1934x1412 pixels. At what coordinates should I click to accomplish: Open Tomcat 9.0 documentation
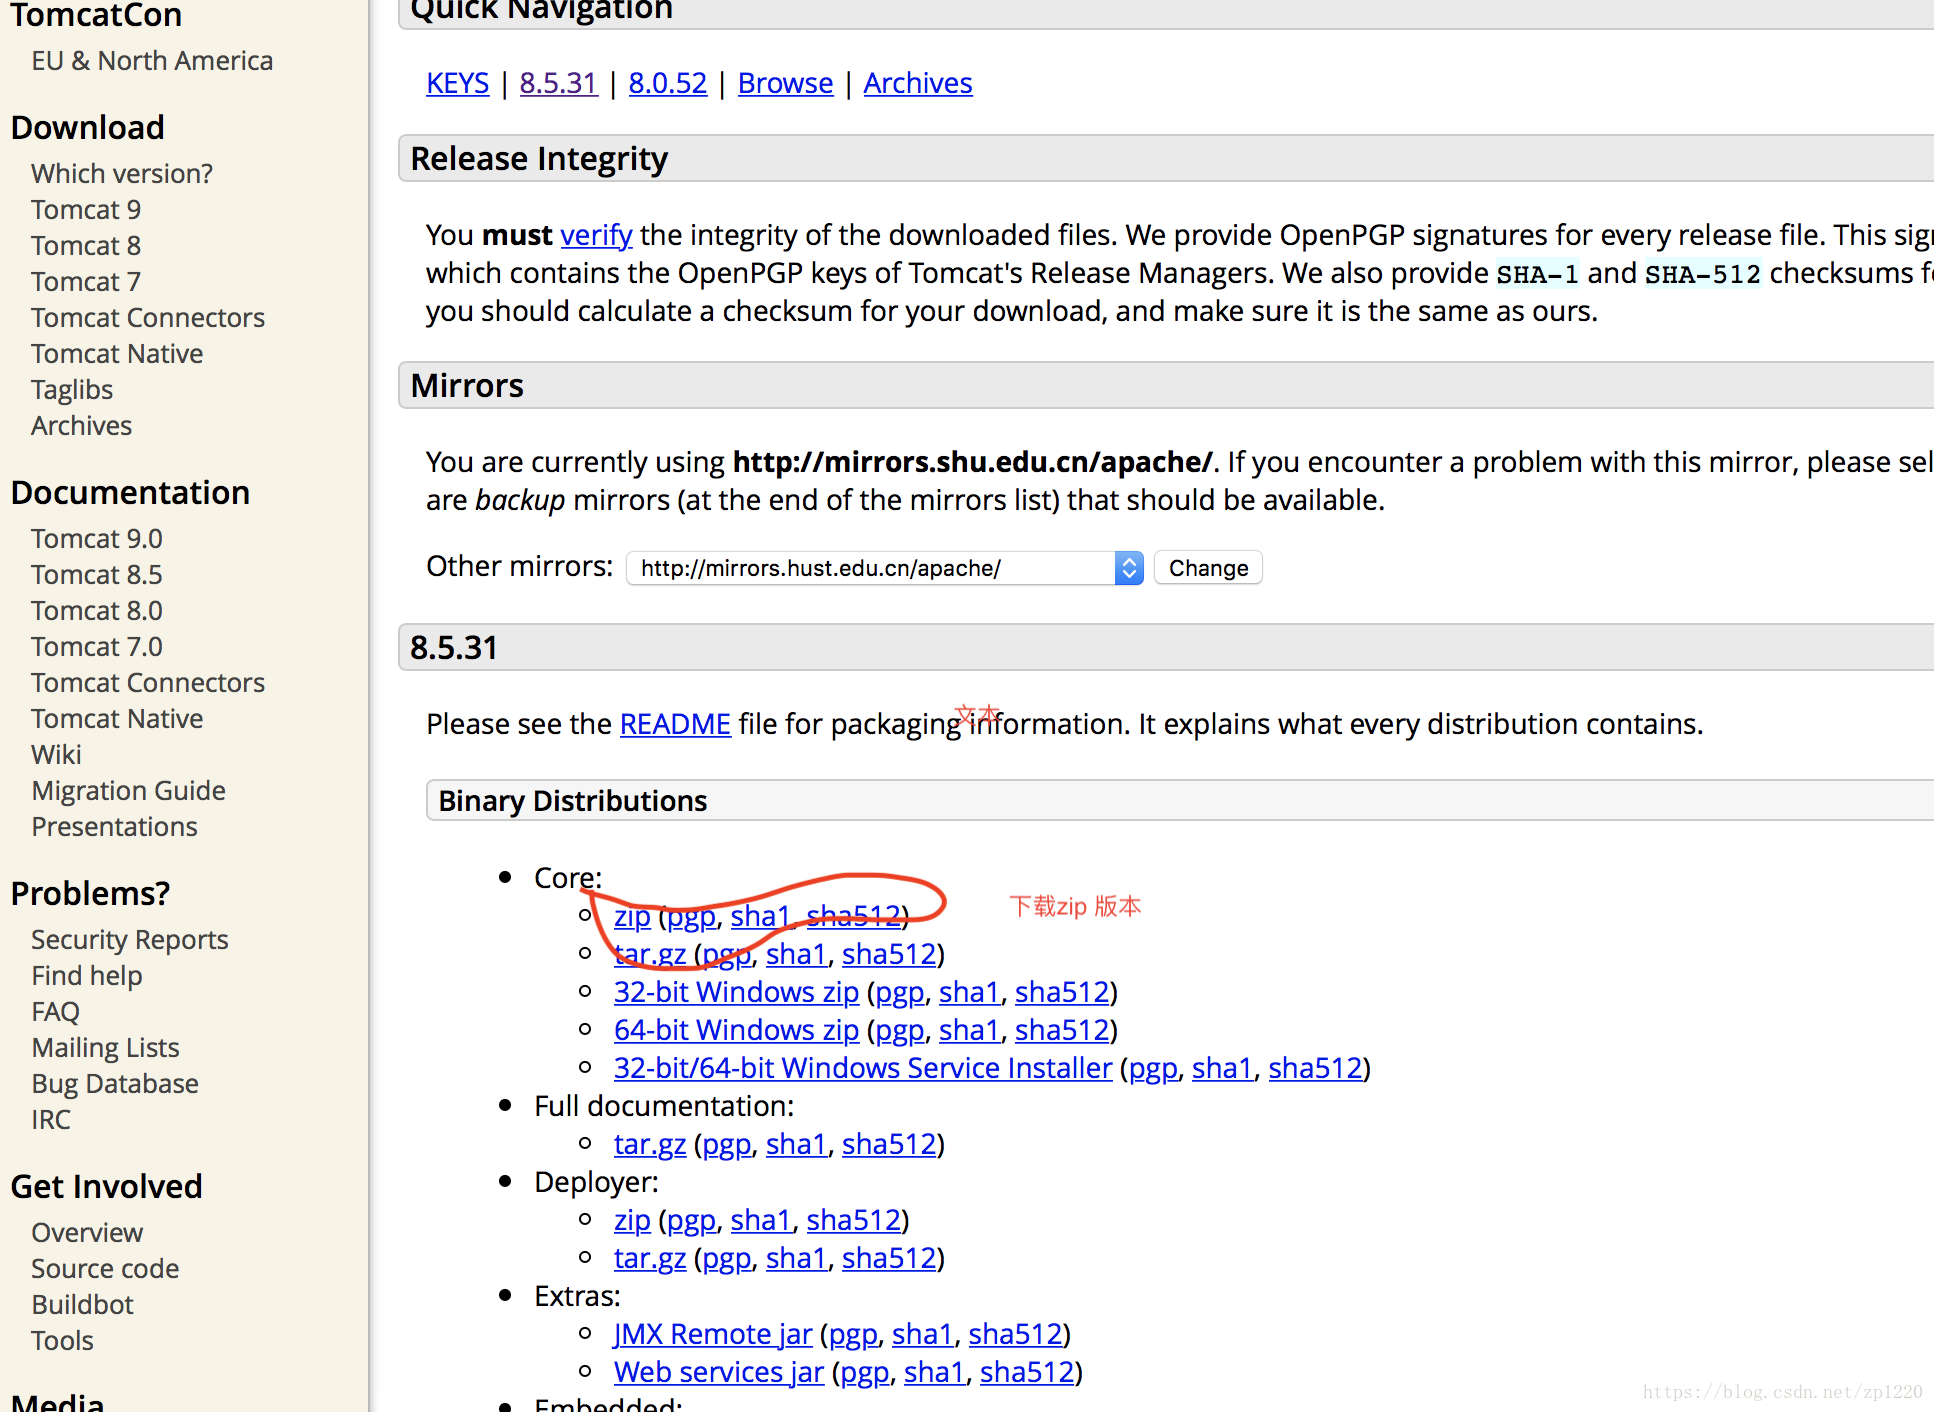pyautogui.click(x=97, y=539)
